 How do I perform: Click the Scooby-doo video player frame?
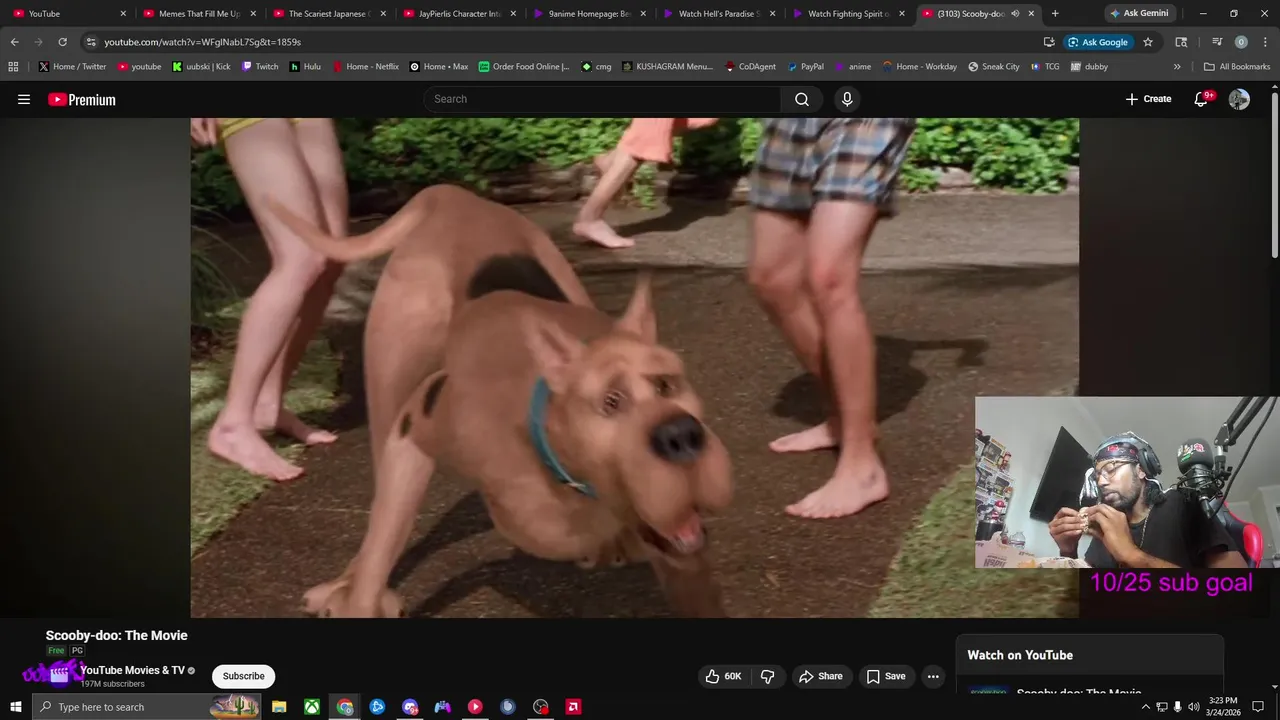click(634, 368)
